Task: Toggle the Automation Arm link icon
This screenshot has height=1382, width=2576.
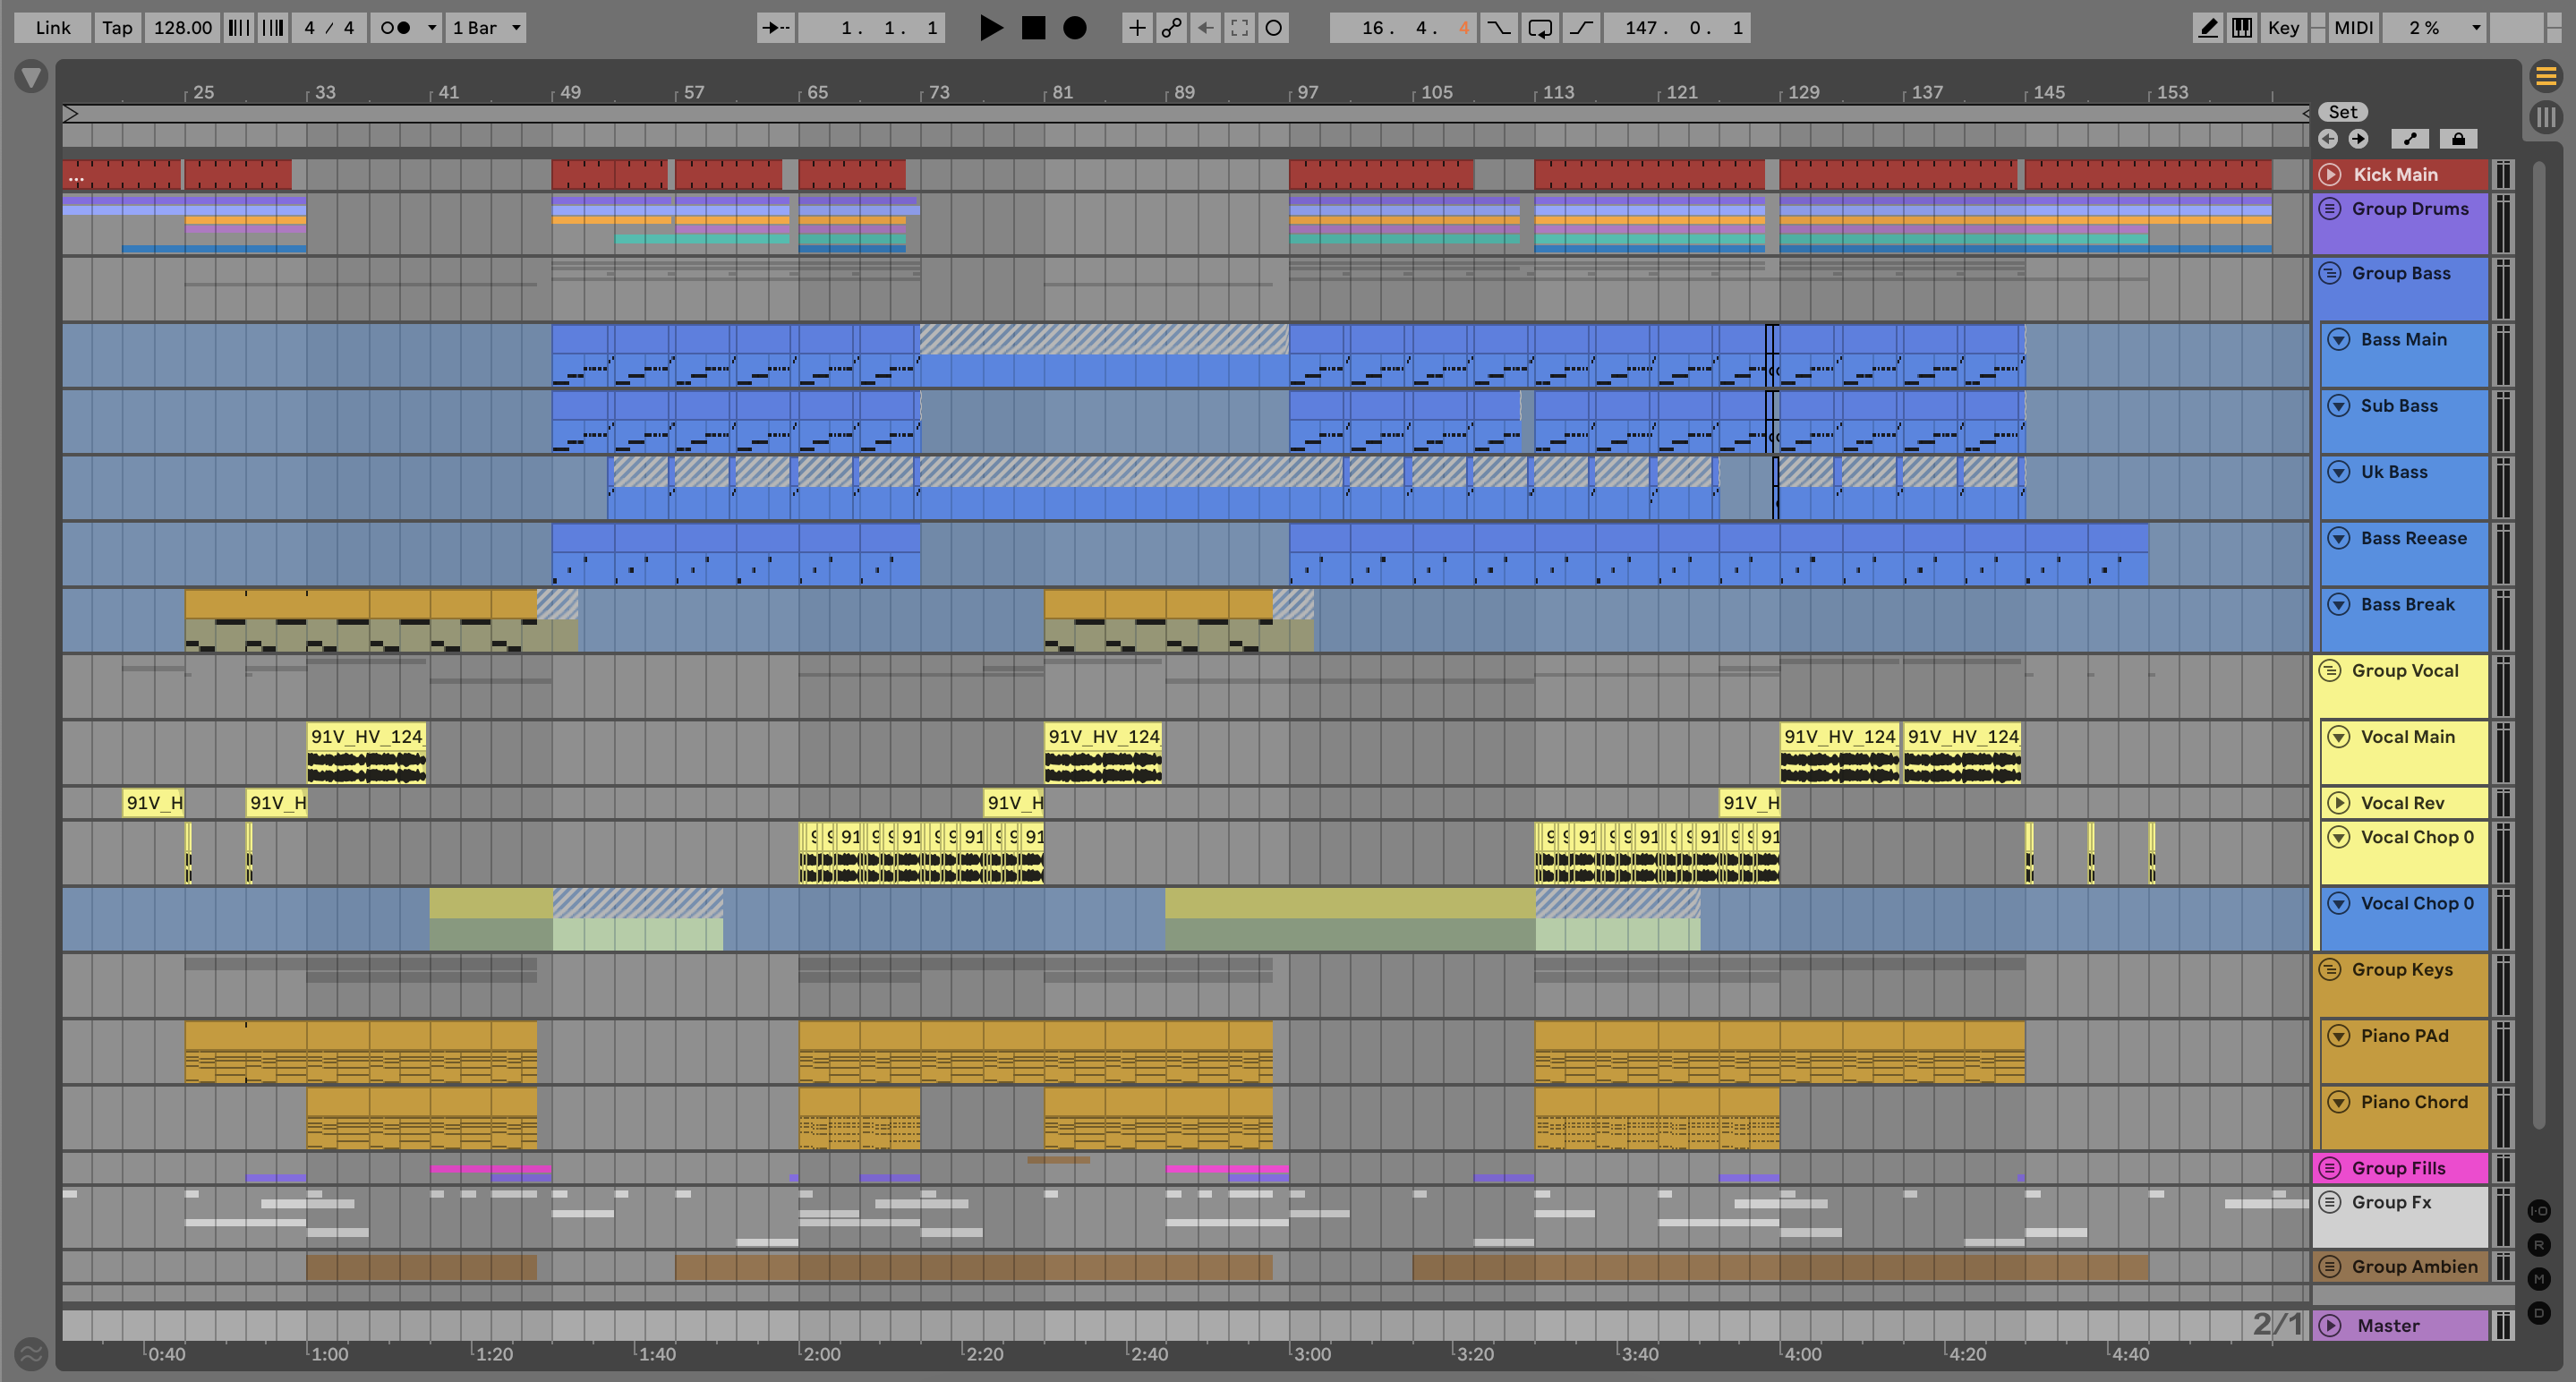Action: click(1171, 28)
